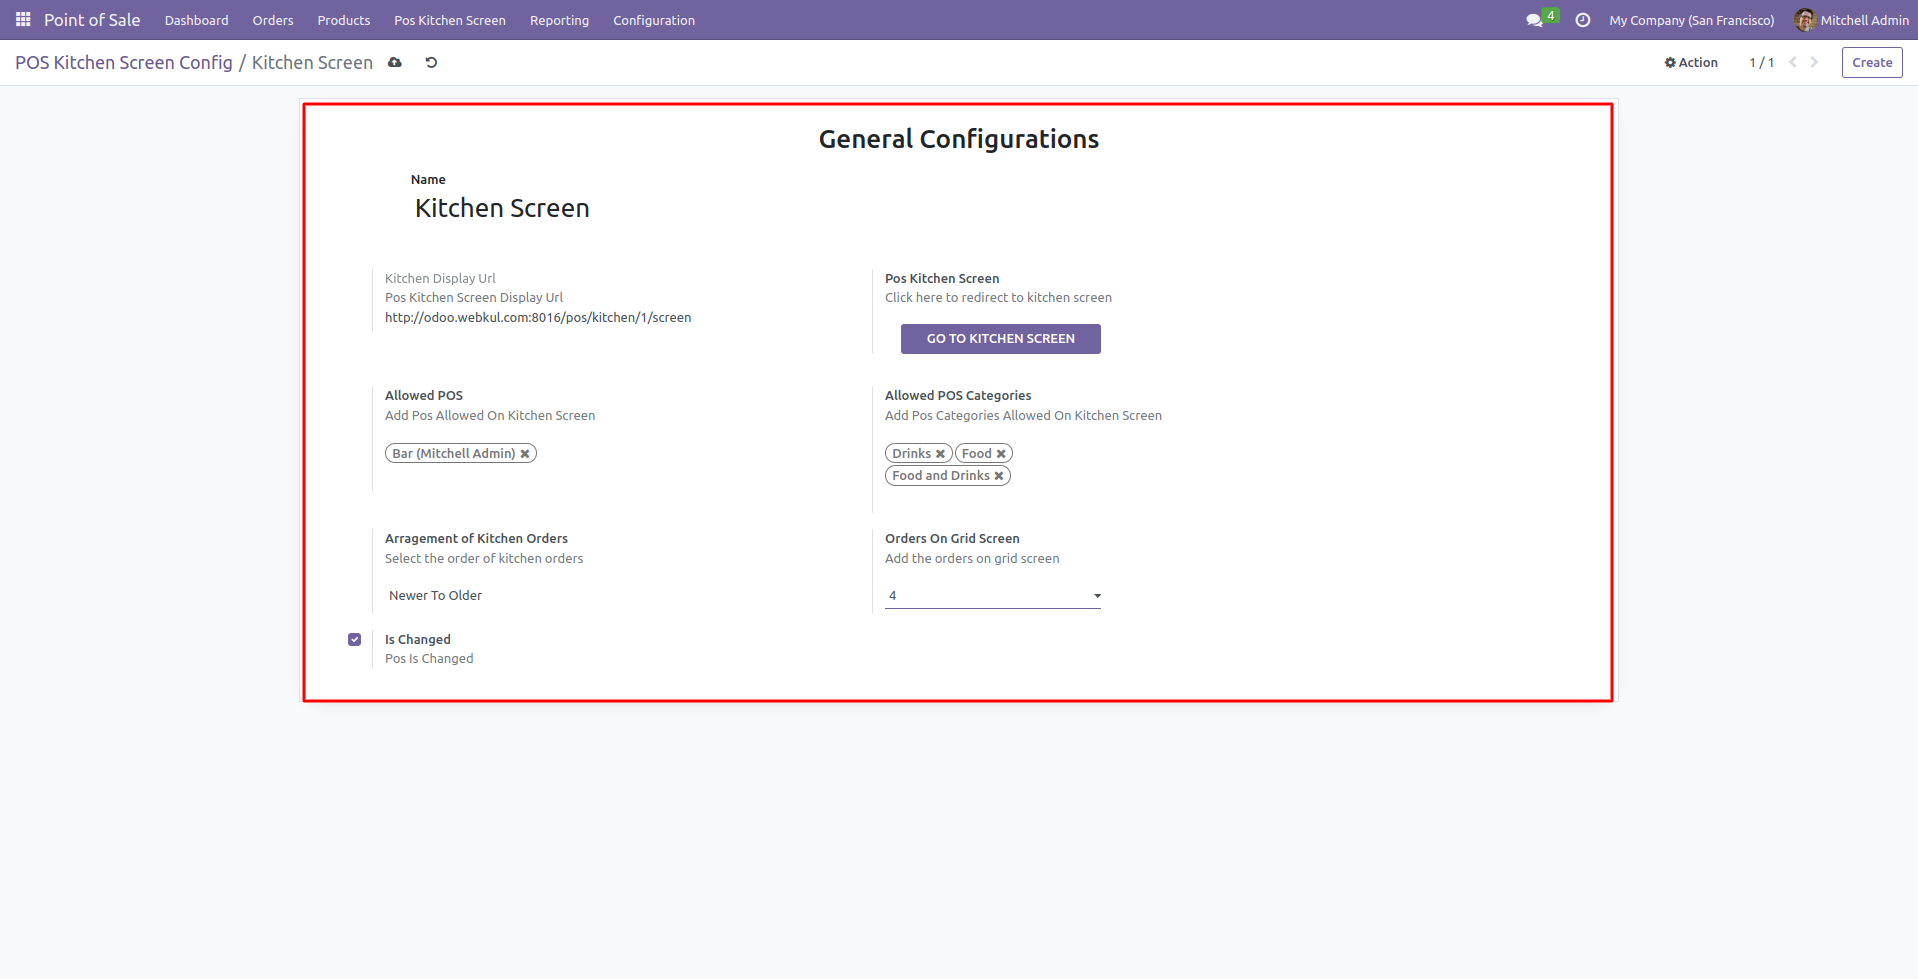This screenshot has width=1918, height=979.
Task: Click the Kitchen Screen name field
Action: coord(502,208)
